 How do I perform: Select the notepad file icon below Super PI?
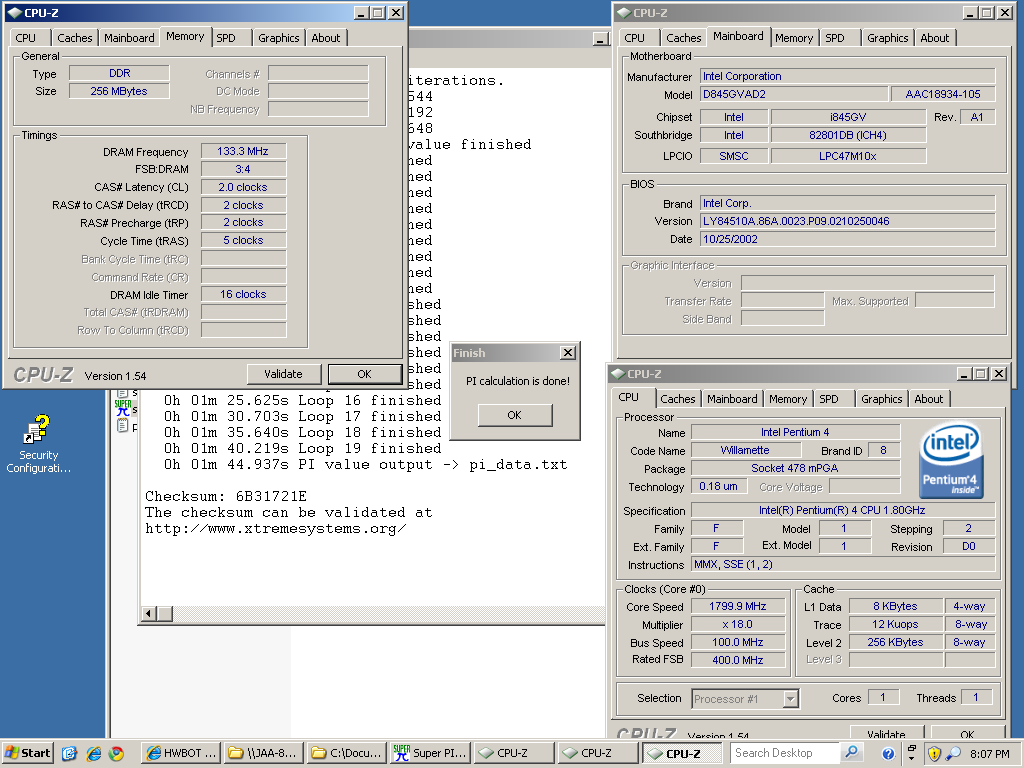pos(122,426)
